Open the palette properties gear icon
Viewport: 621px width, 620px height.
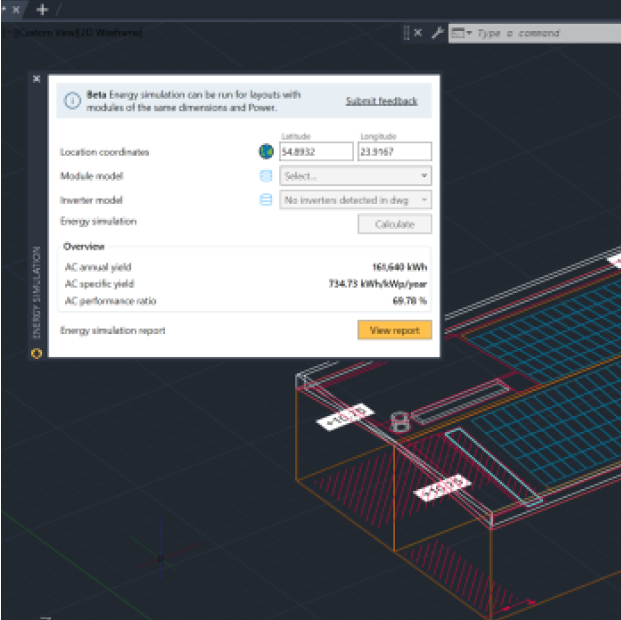pos(36,353)
